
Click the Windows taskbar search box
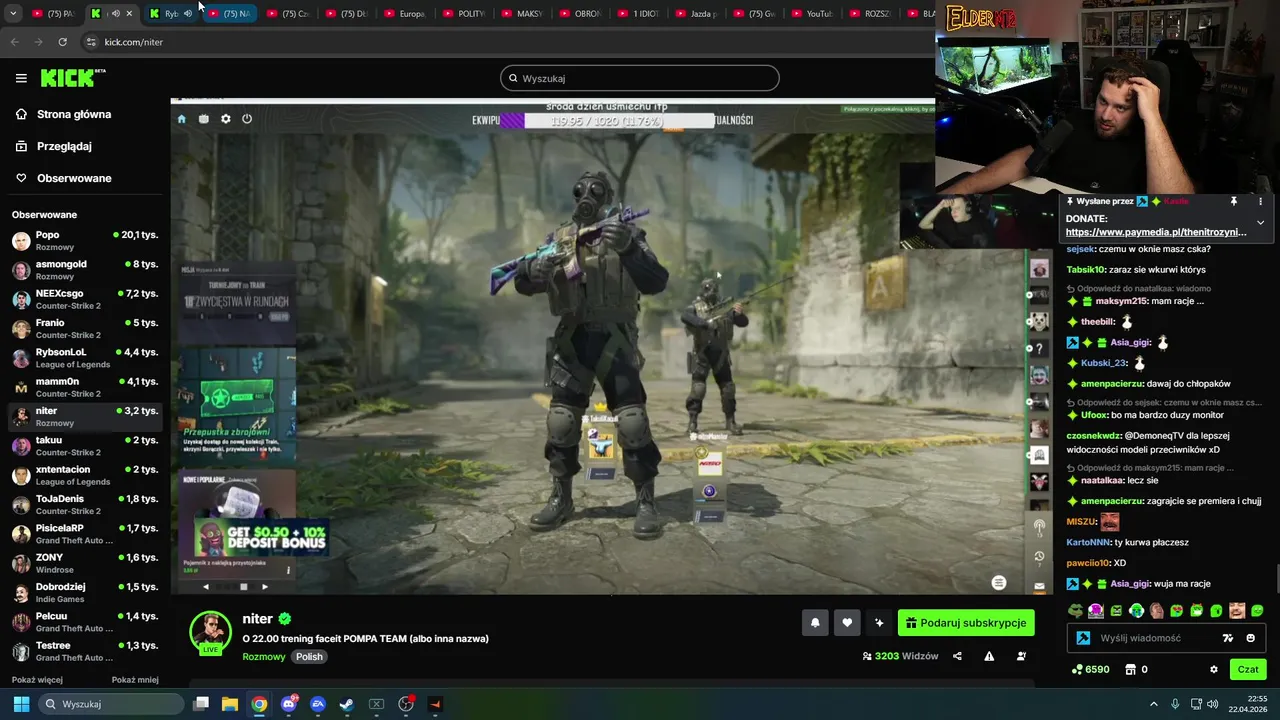(111, 704)
